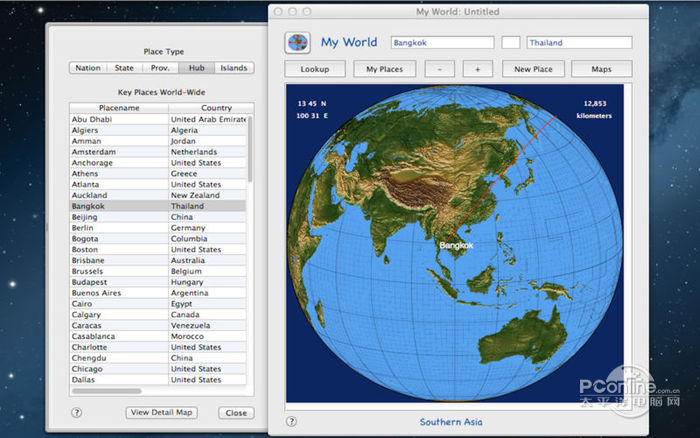The image size is (700, 438).
Task: Select the Berlin row
Action: coord(158,228)
